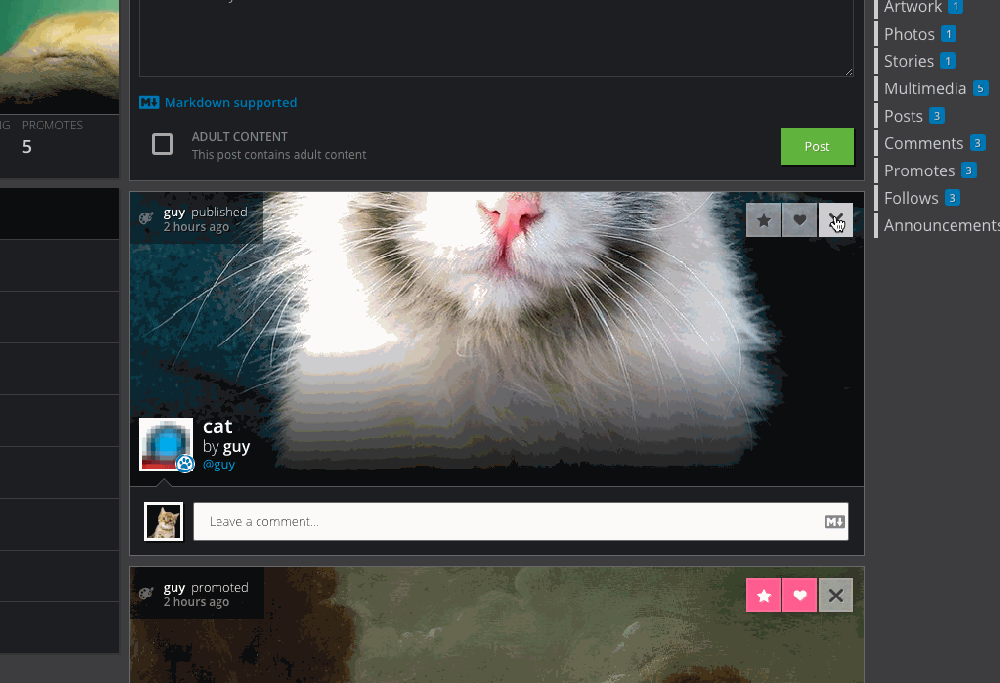Dismiss the promoted post with X icon
Screen dimensions: 1000x683
coord(836,595)
